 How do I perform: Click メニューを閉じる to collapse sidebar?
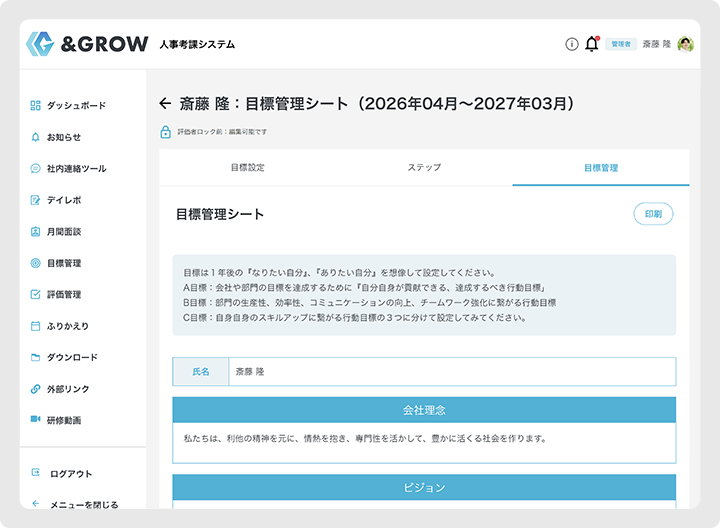tap(84, 504)
